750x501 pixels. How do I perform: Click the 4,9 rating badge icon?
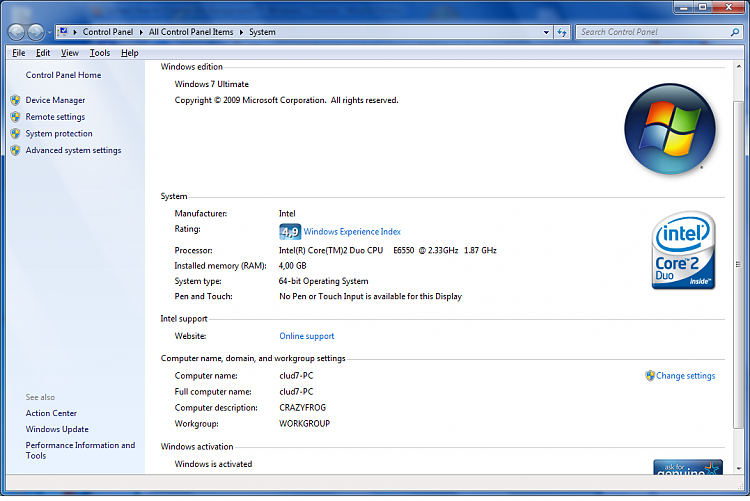(x=290, y=232)
